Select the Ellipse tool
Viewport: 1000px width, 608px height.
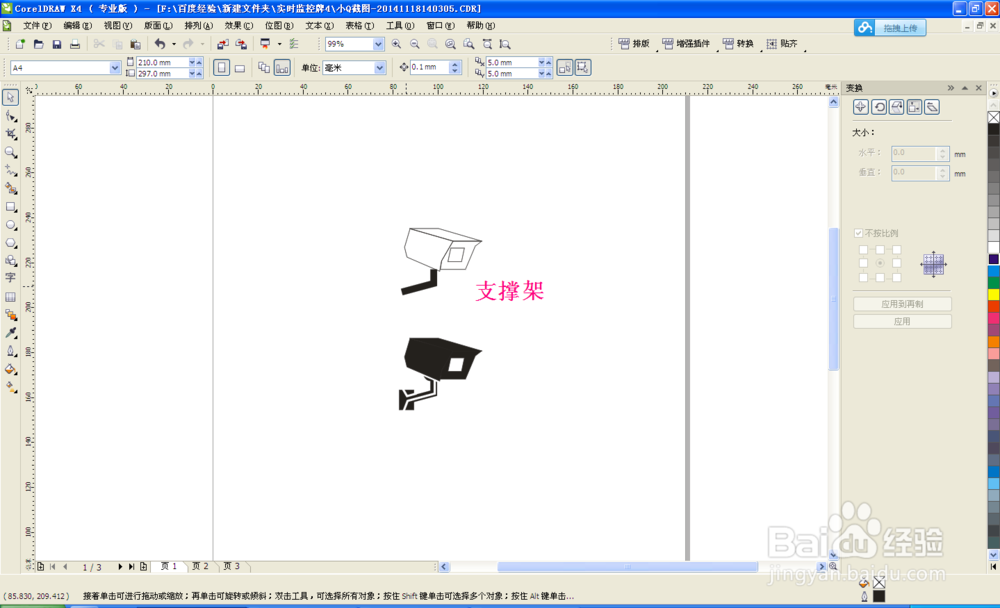tap(11, 226)
